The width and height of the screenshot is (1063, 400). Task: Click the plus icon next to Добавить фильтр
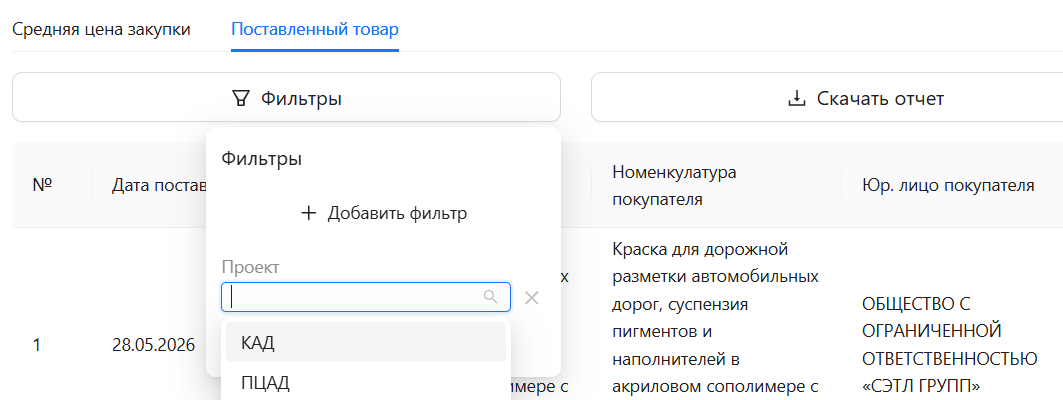point(308,214)
